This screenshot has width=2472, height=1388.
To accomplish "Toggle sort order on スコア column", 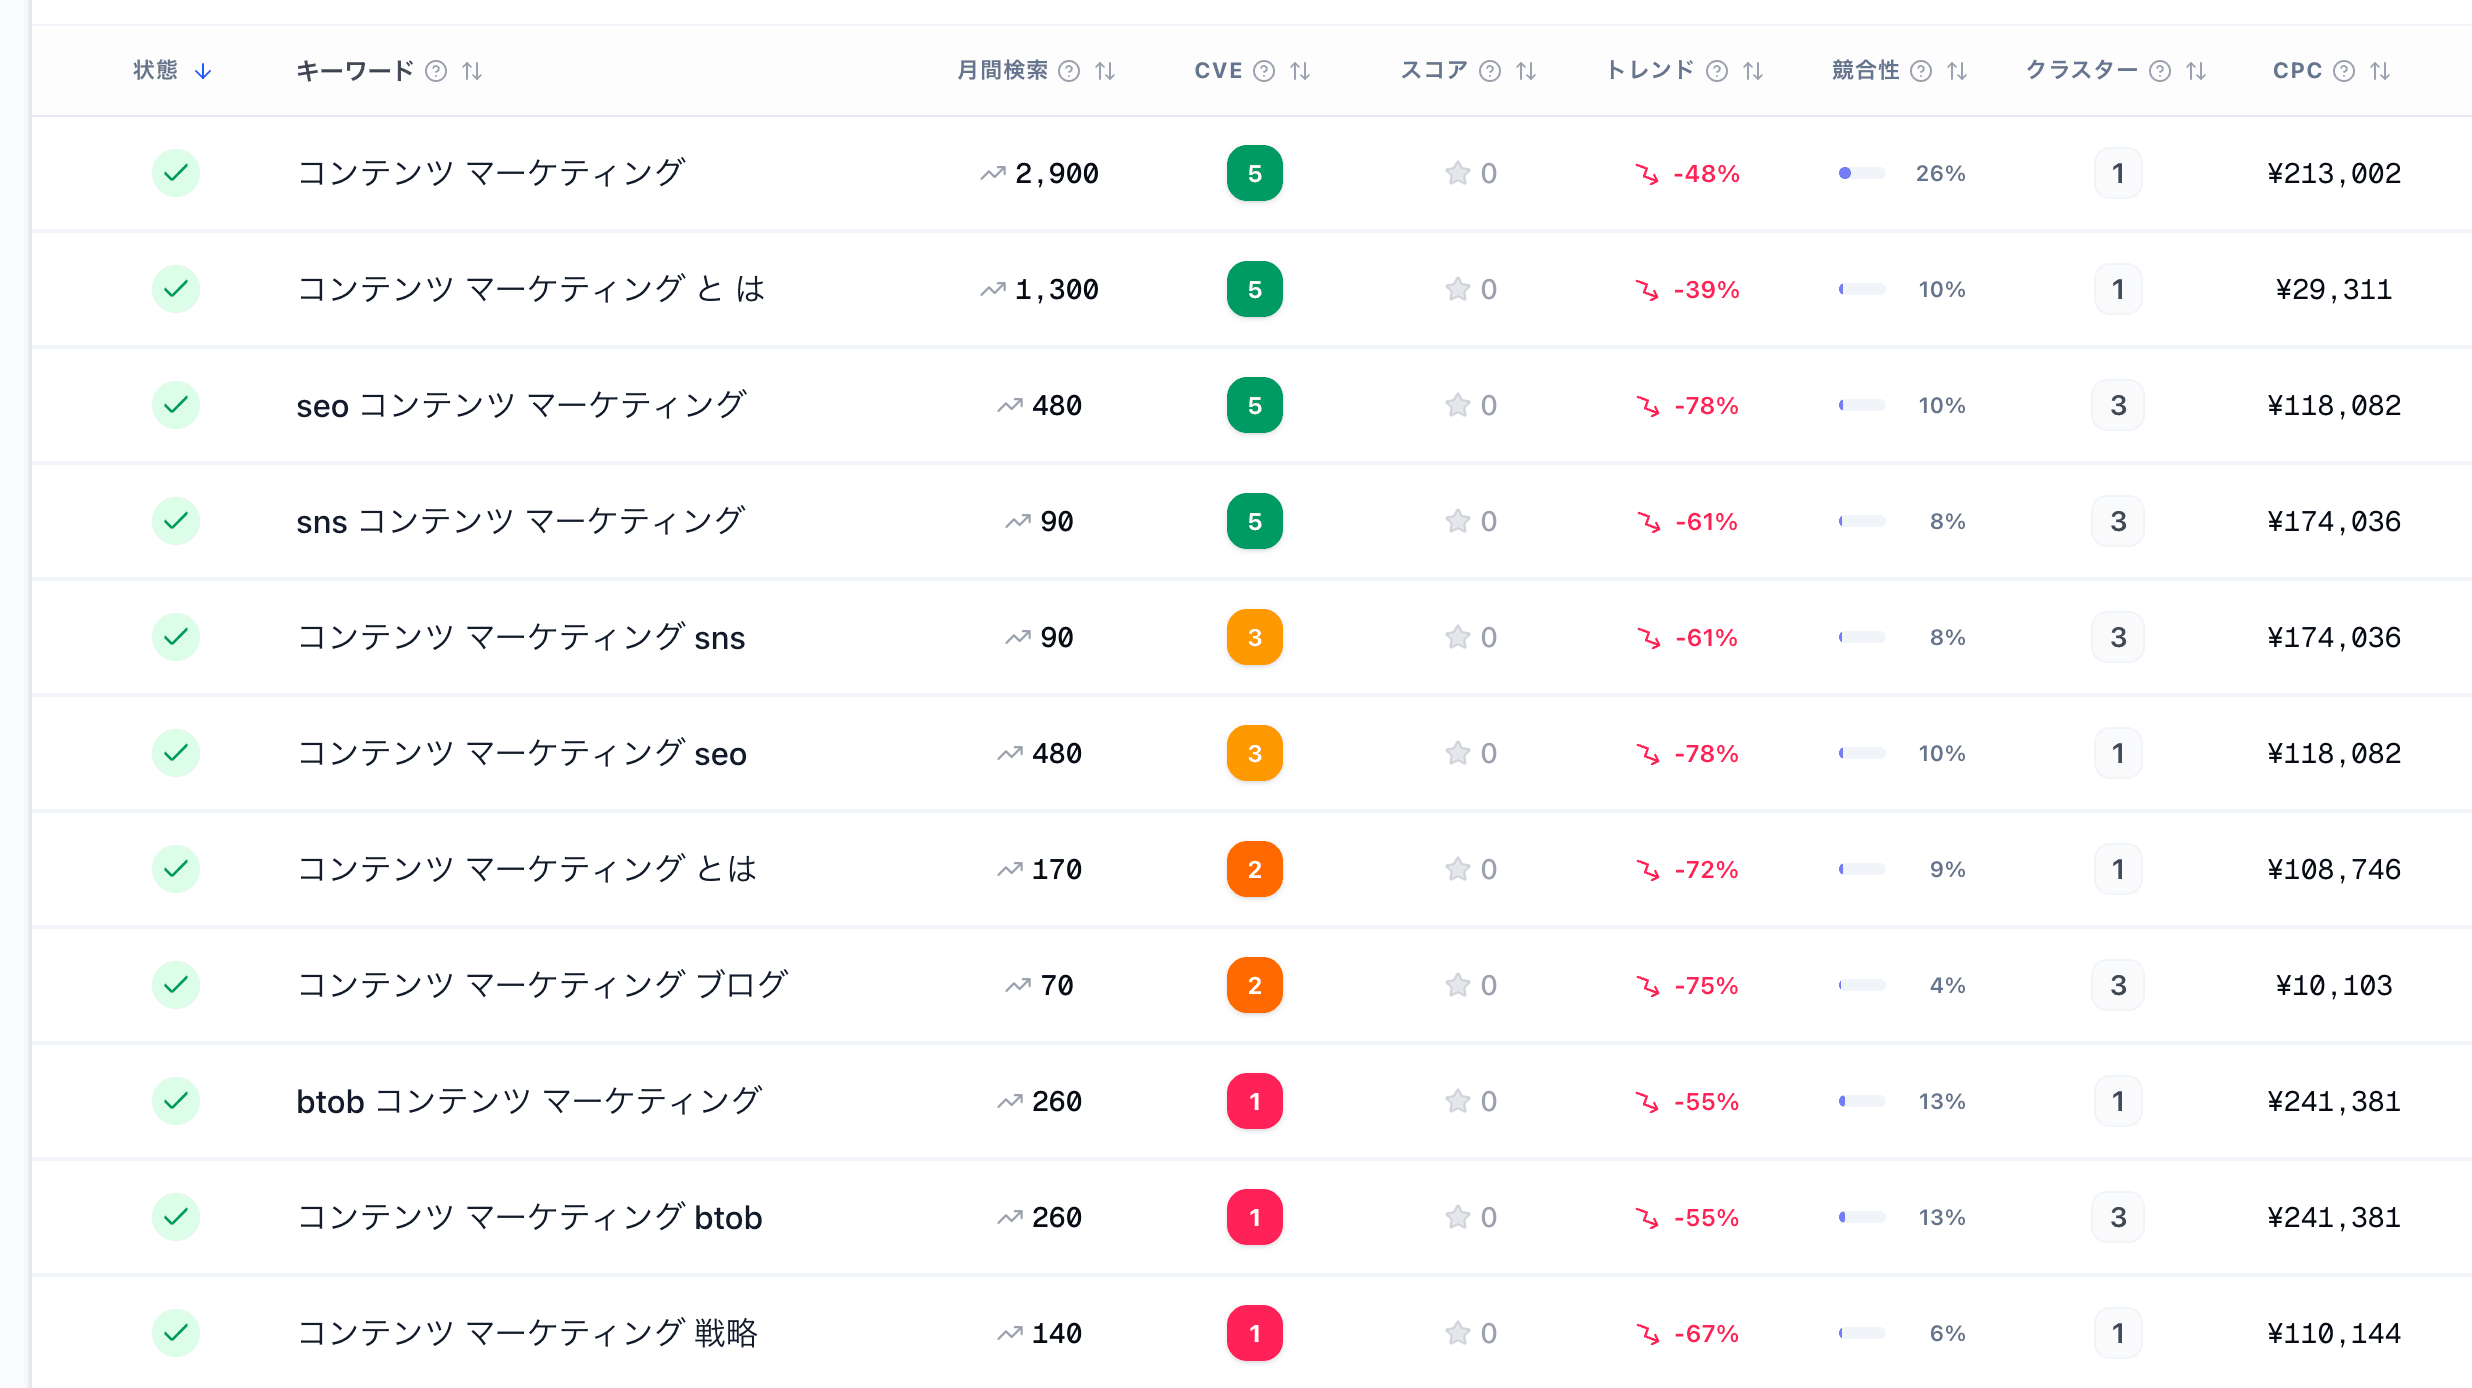I will [x=1525, y=71].
